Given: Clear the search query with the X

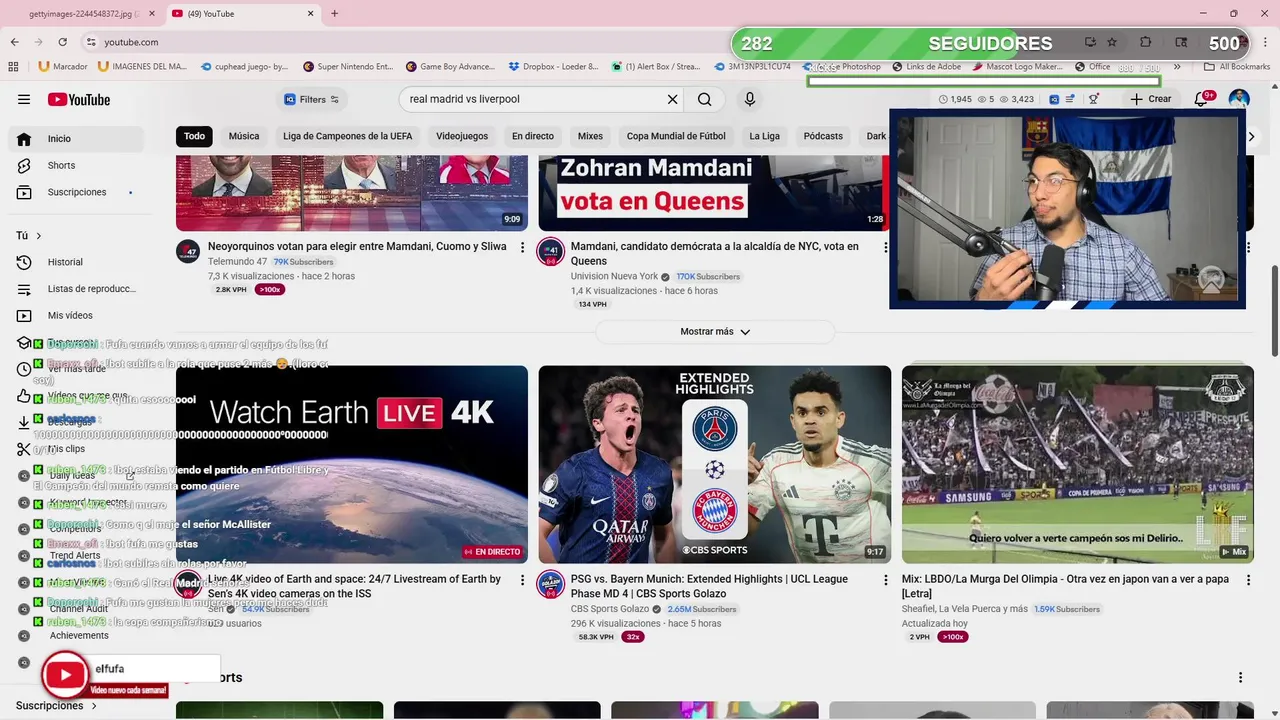Looking at the screenshot, I should coord(673,99).
